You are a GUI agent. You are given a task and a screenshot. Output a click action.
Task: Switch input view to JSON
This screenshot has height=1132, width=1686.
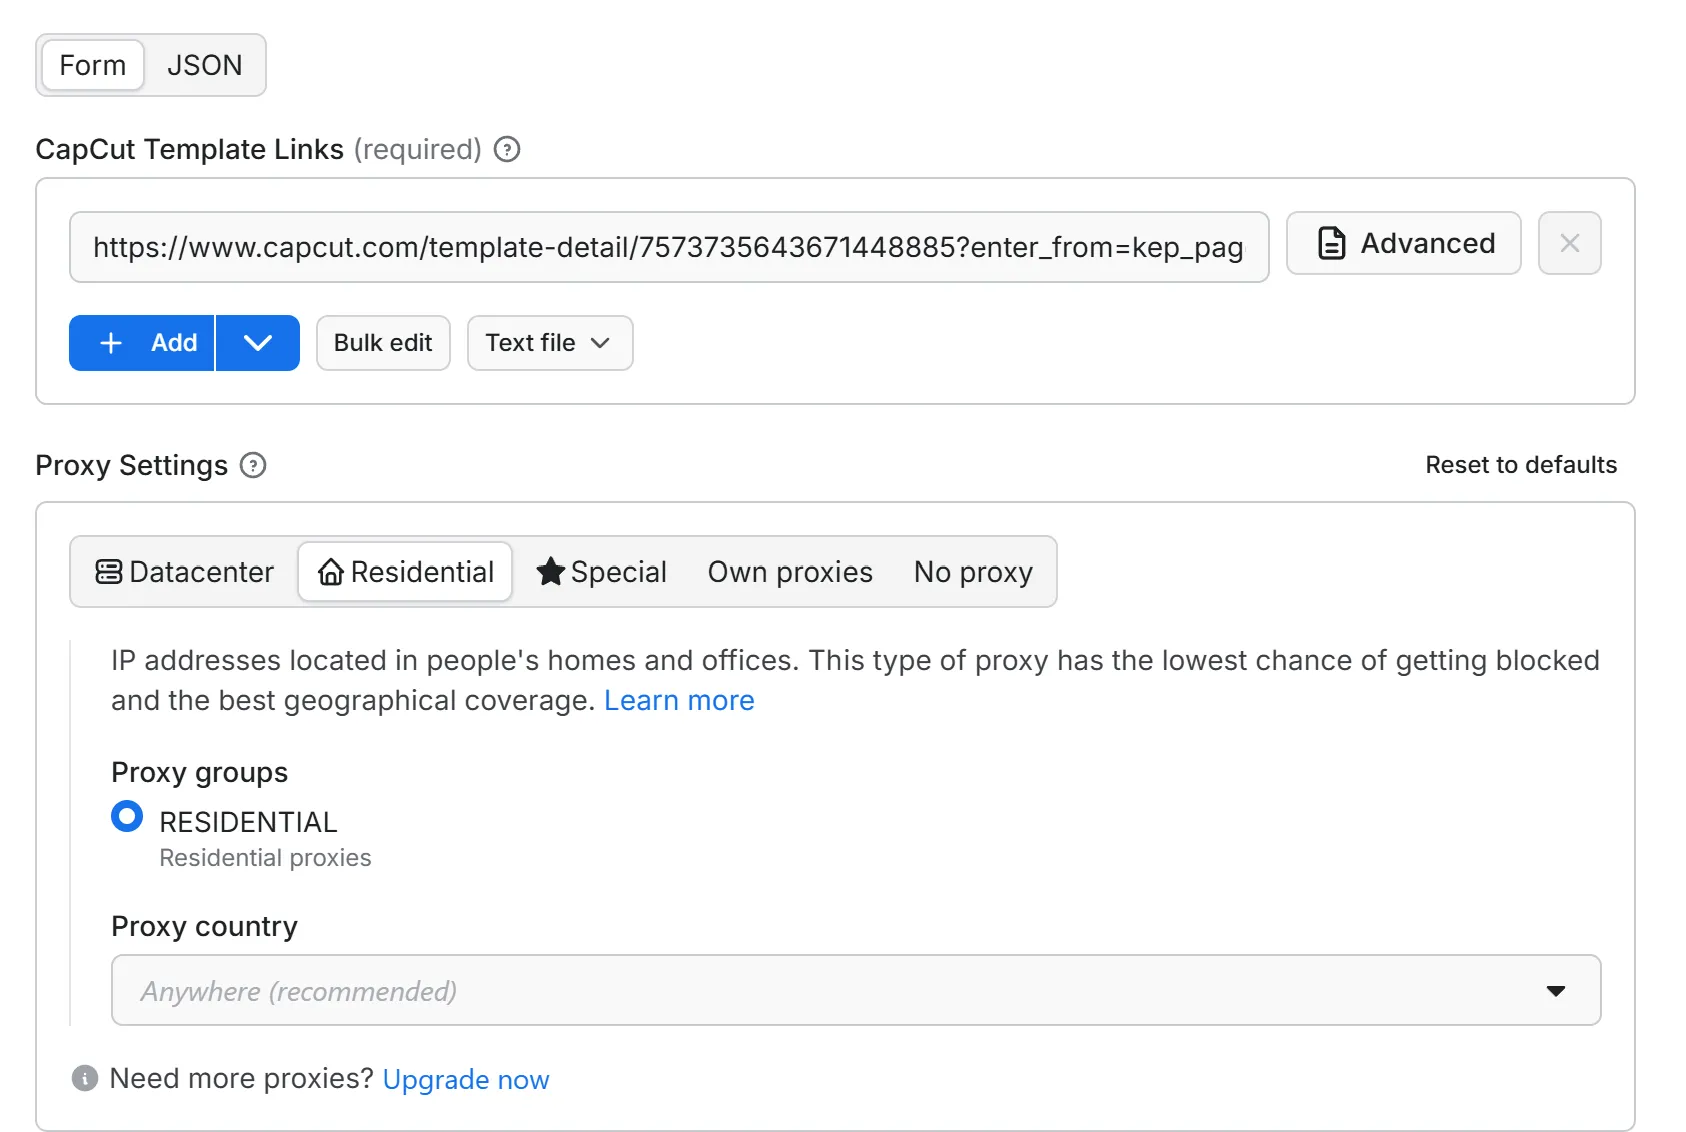(204, 65)
